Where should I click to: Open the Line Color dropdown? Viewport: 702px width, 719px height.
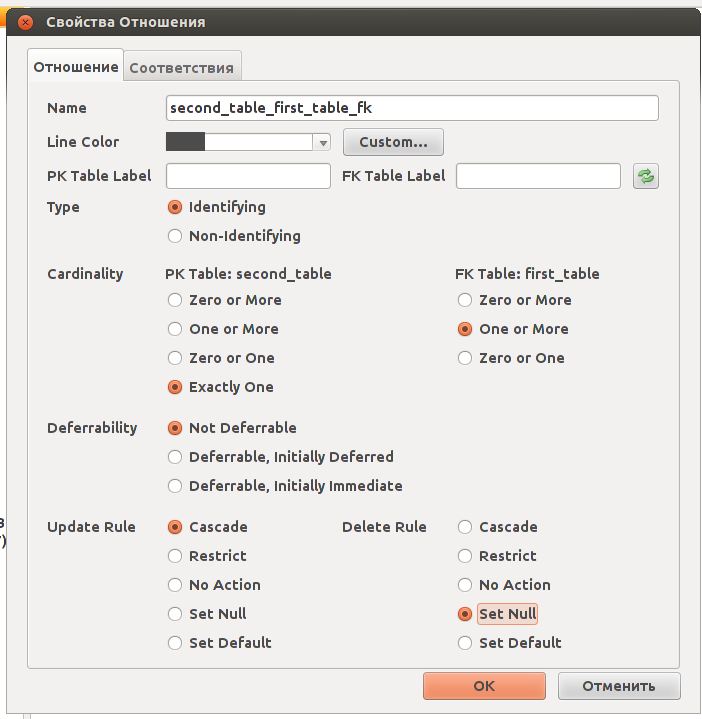323,143
